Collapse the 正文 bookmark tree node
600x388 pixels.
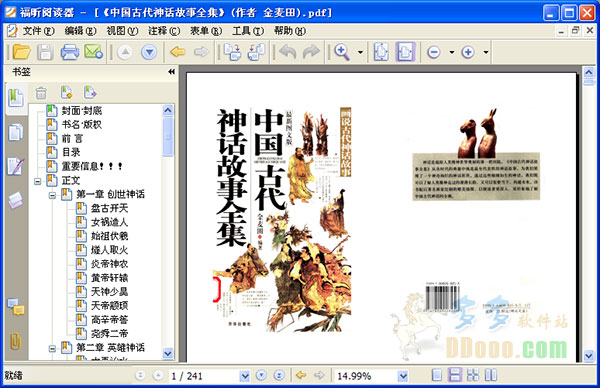pos(38,181)
